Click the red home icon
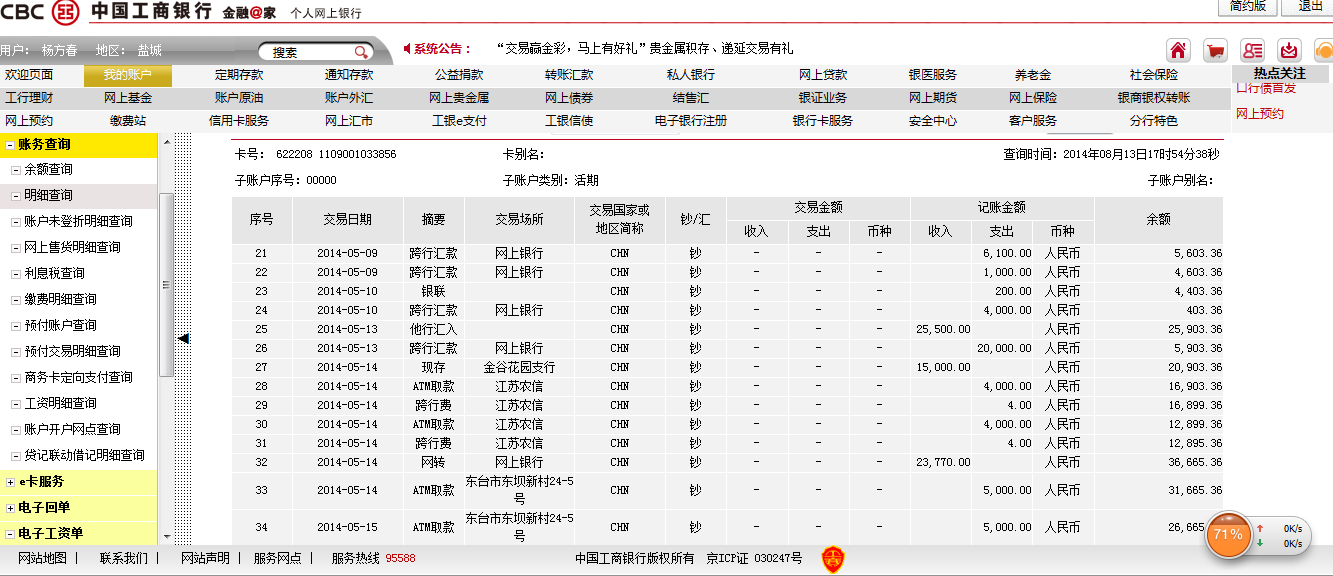Image resolution: width=1333 pixels, height=576 pixels. tap(1178, 51)
